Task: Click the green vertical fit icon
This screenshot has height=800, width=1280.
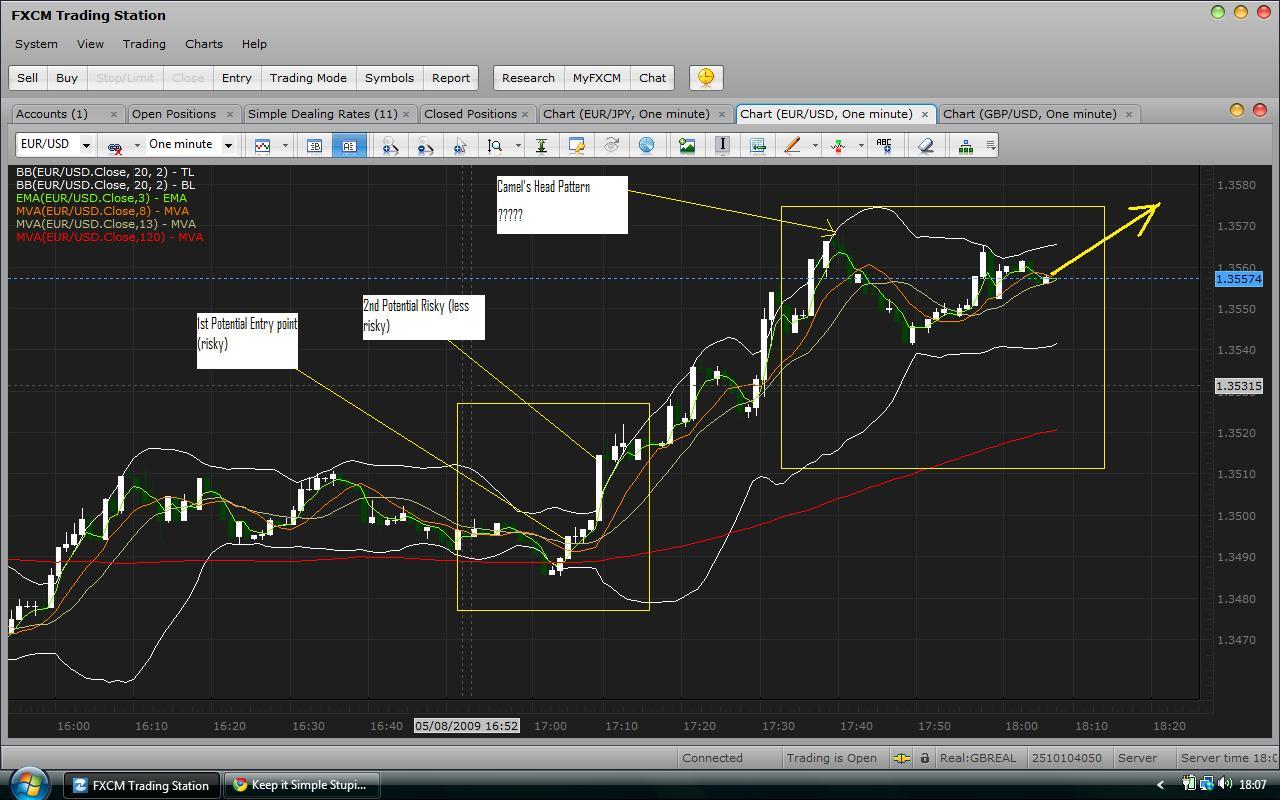Action: (541, 146)
